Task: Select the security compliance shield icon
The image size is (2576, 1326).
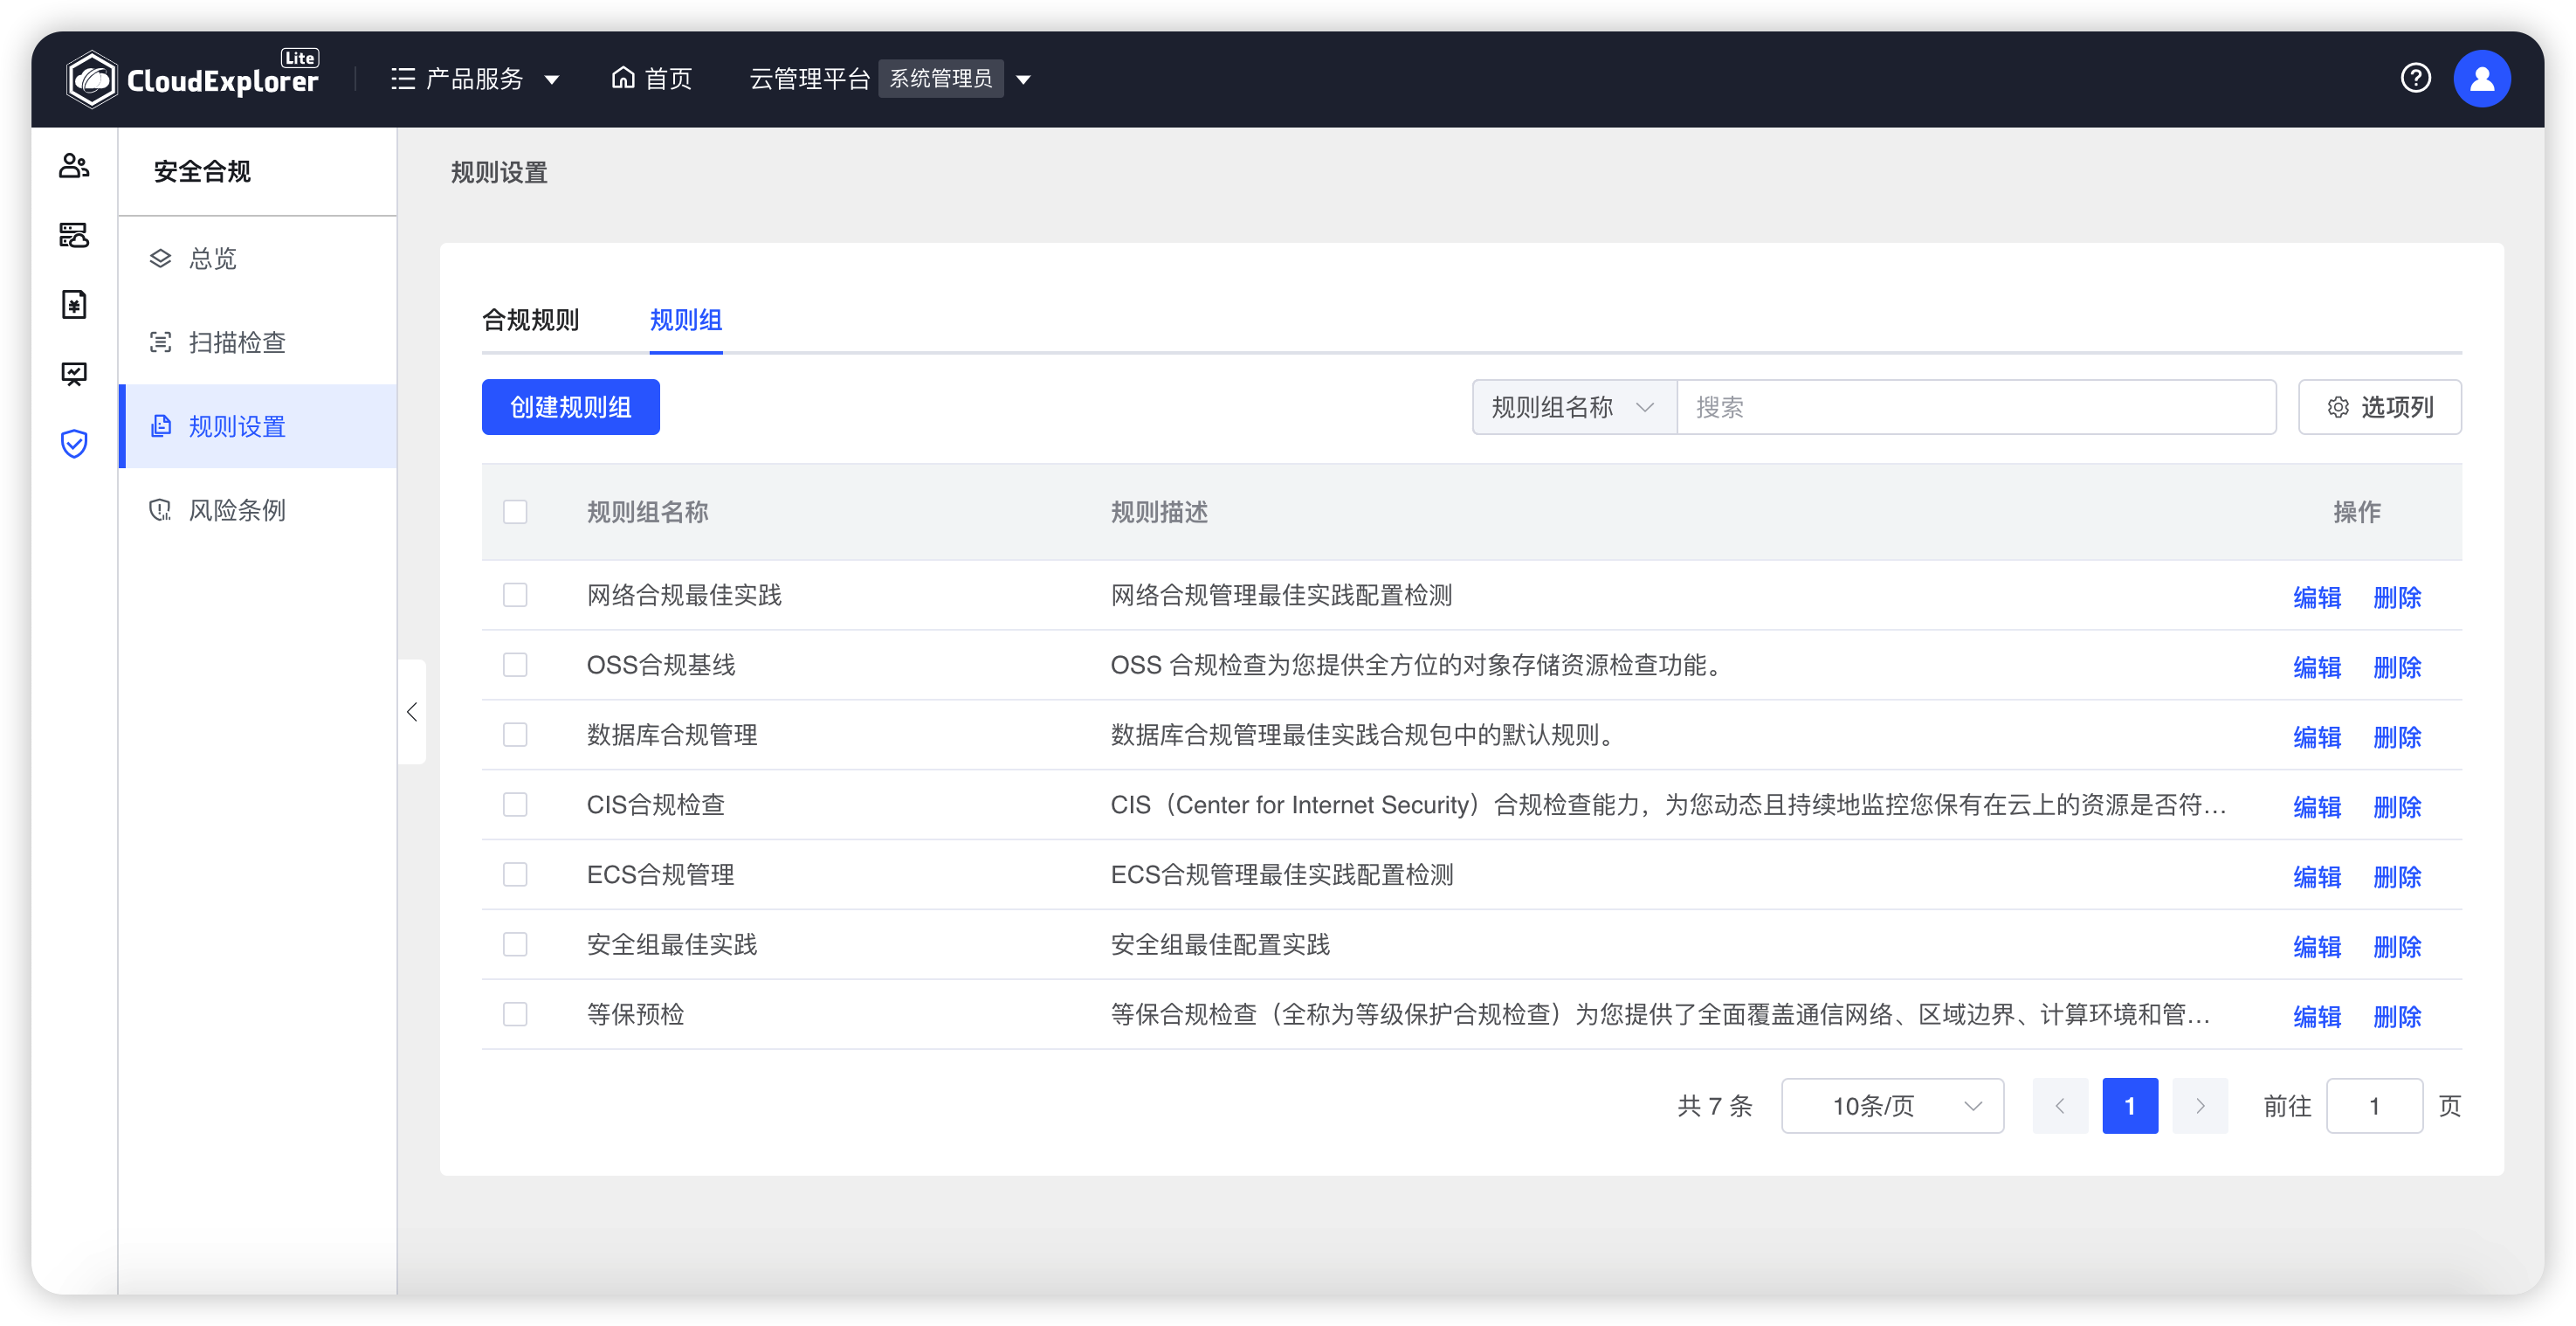Action: point(74,443)
